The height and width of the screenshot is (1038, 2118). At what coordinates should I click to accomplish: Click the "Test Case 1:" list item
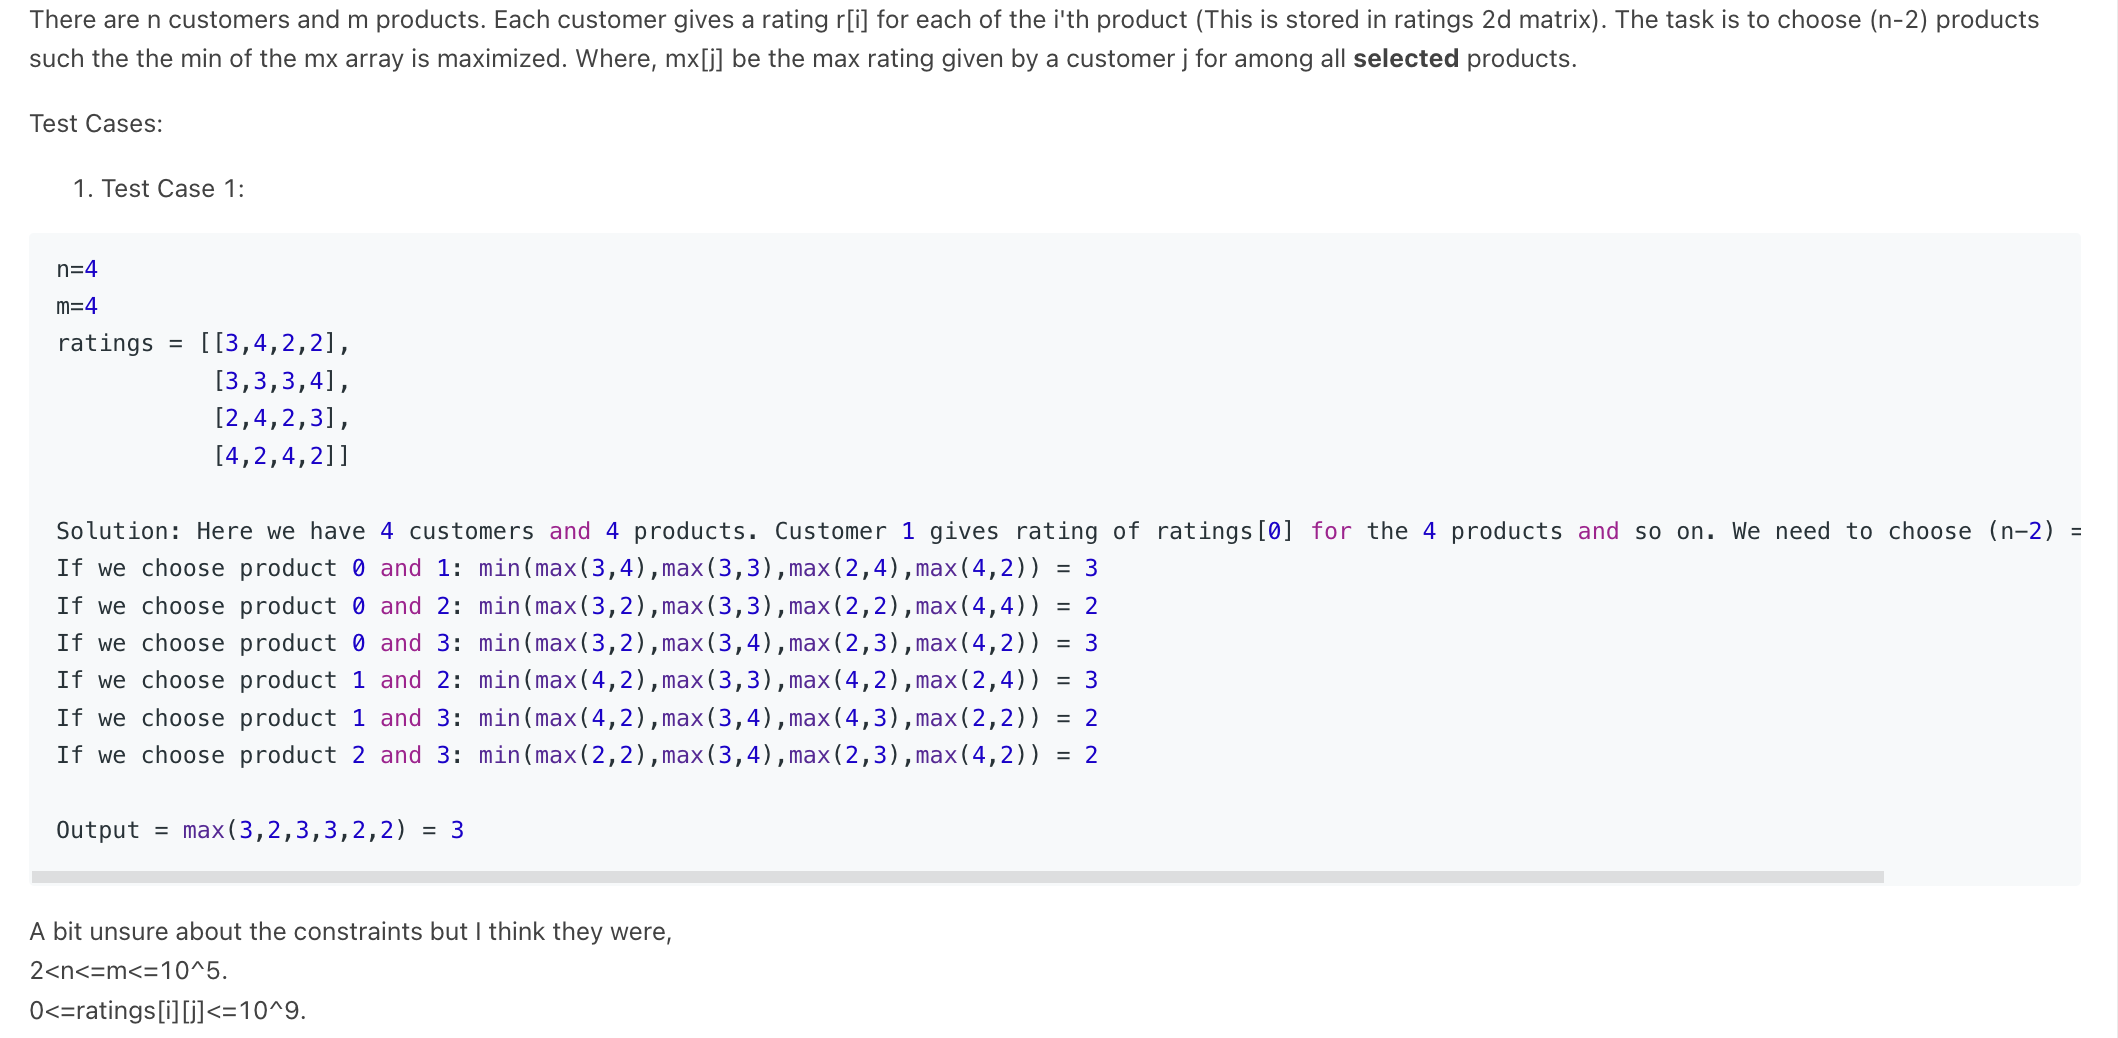[x=172, y=189]
